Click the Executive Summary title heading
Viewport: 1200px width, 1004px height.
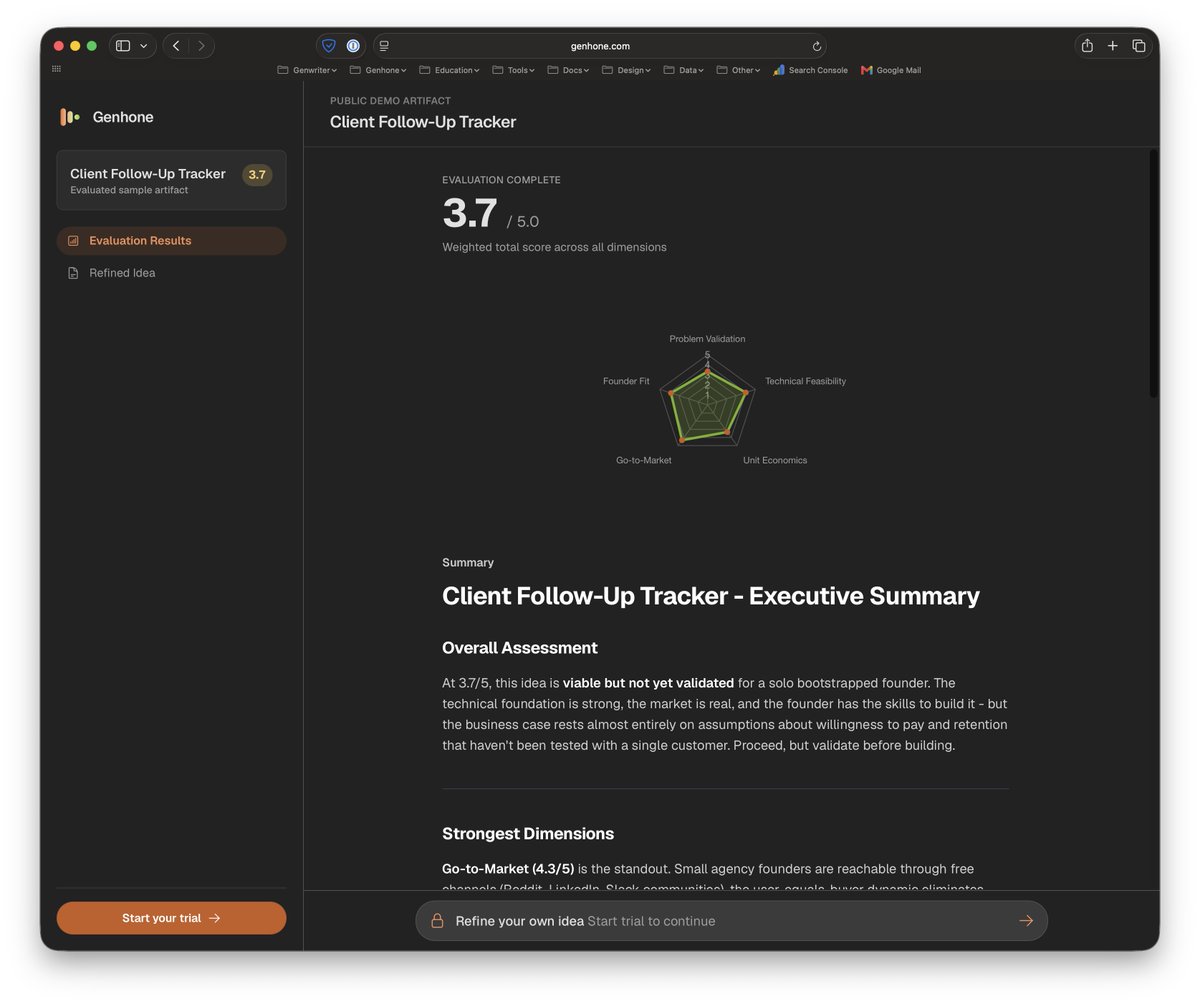click(711, 596)
